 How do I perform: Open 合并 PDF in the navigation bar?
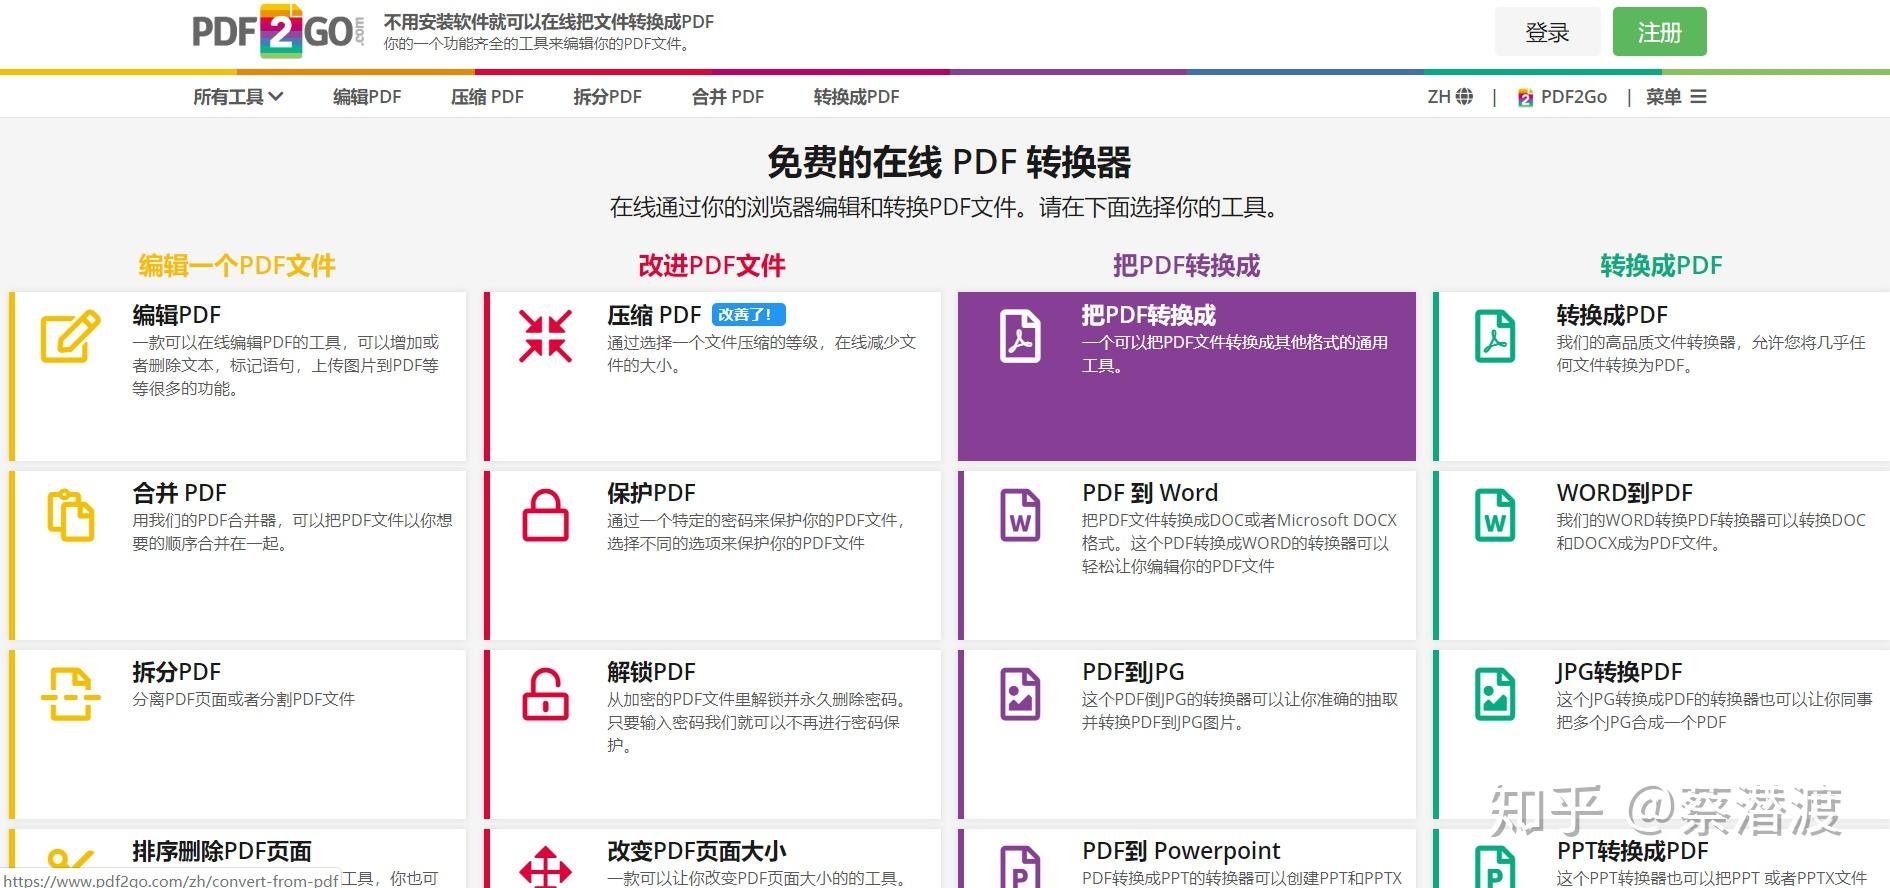point(728,97)
